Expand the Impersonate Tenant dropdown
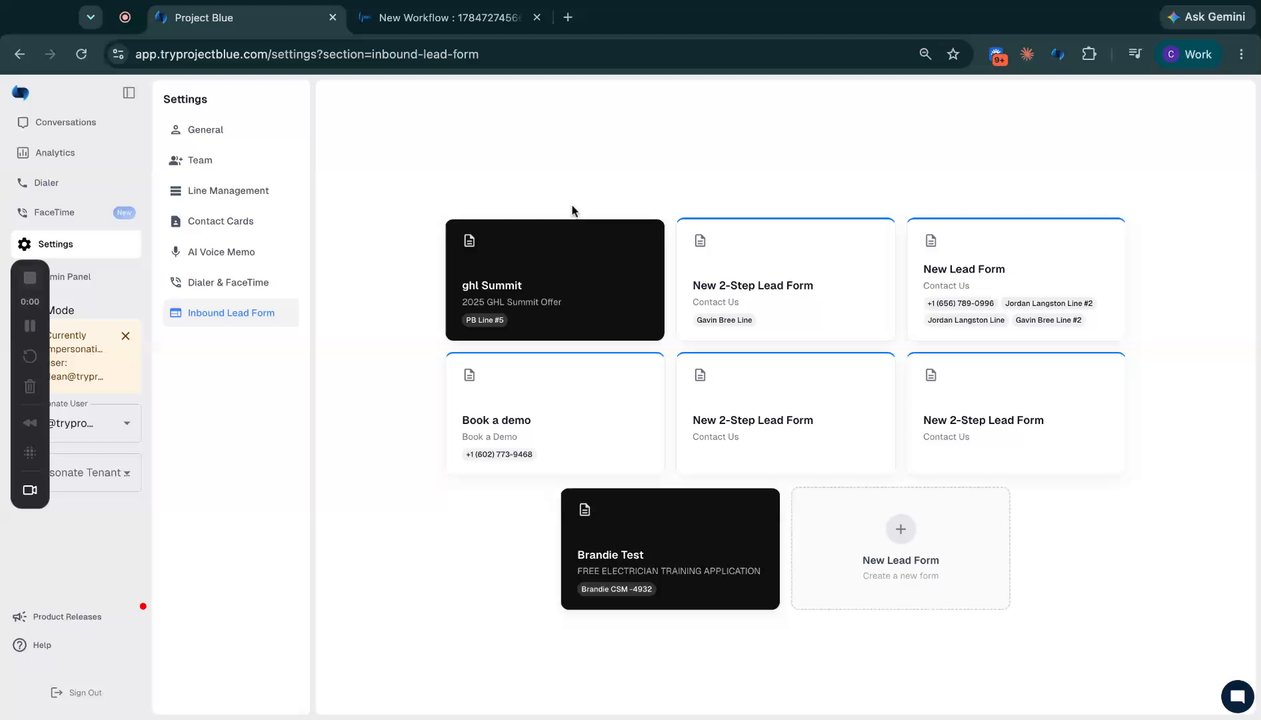 (x=127, y=473)
